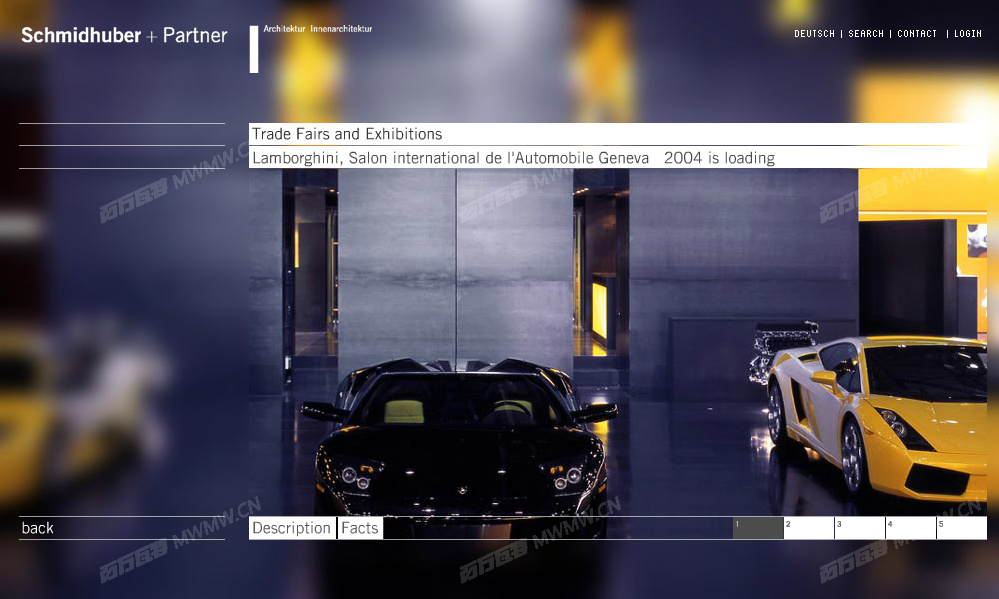Image resolution: width=999 pixels, height=599 pixels.
Task: Open the Description tab
Action: [x=292, y=528]
